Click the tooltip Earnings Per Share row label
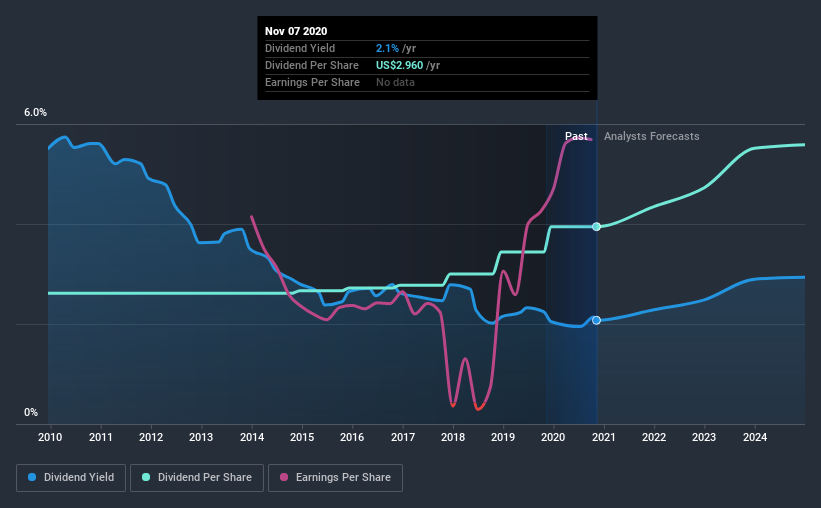821x508 pixels. [312, 82]
